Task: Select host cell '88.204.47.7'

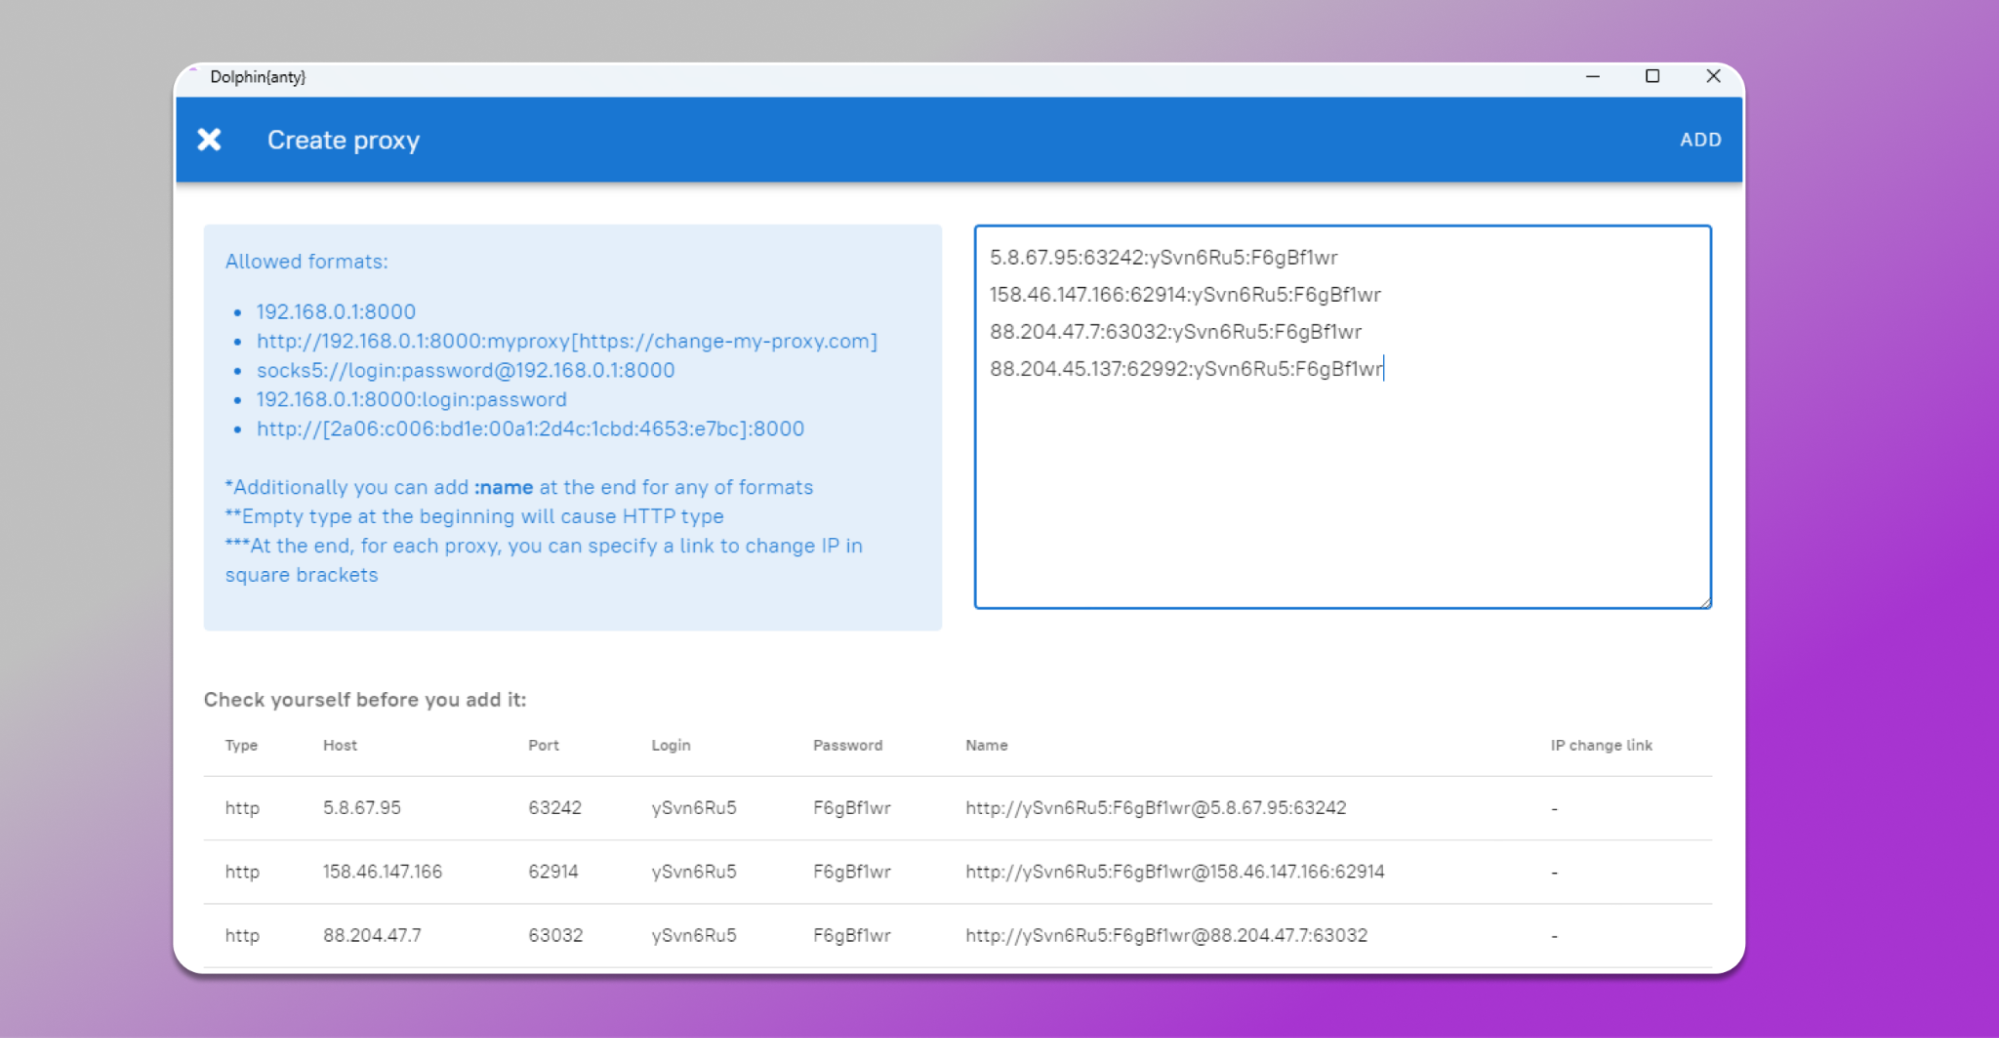Action: [x=372, y=936]
